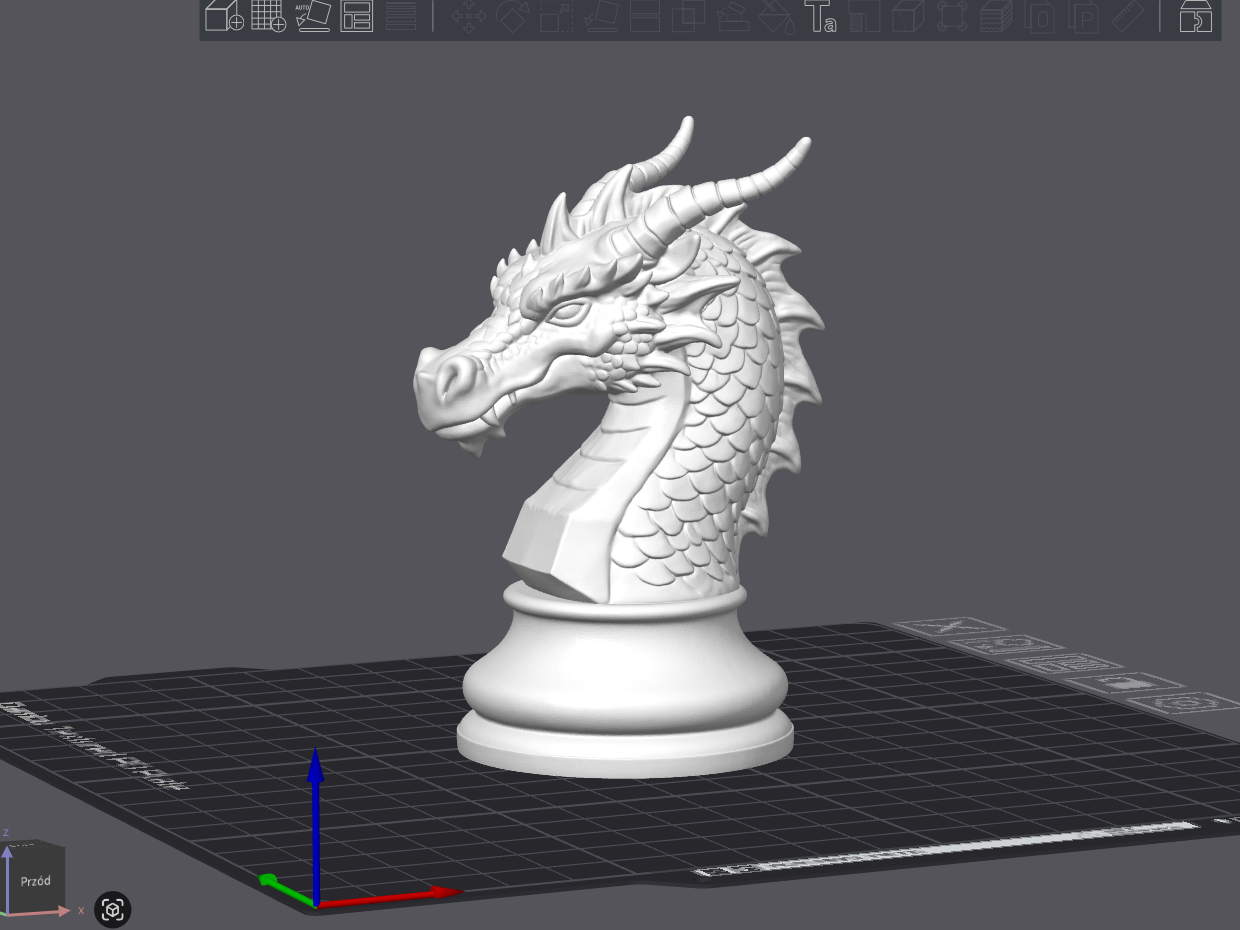Click the plate's fourth side icon
The width and height of the screenshot is (1240, 930).
tap(1126, 683)
